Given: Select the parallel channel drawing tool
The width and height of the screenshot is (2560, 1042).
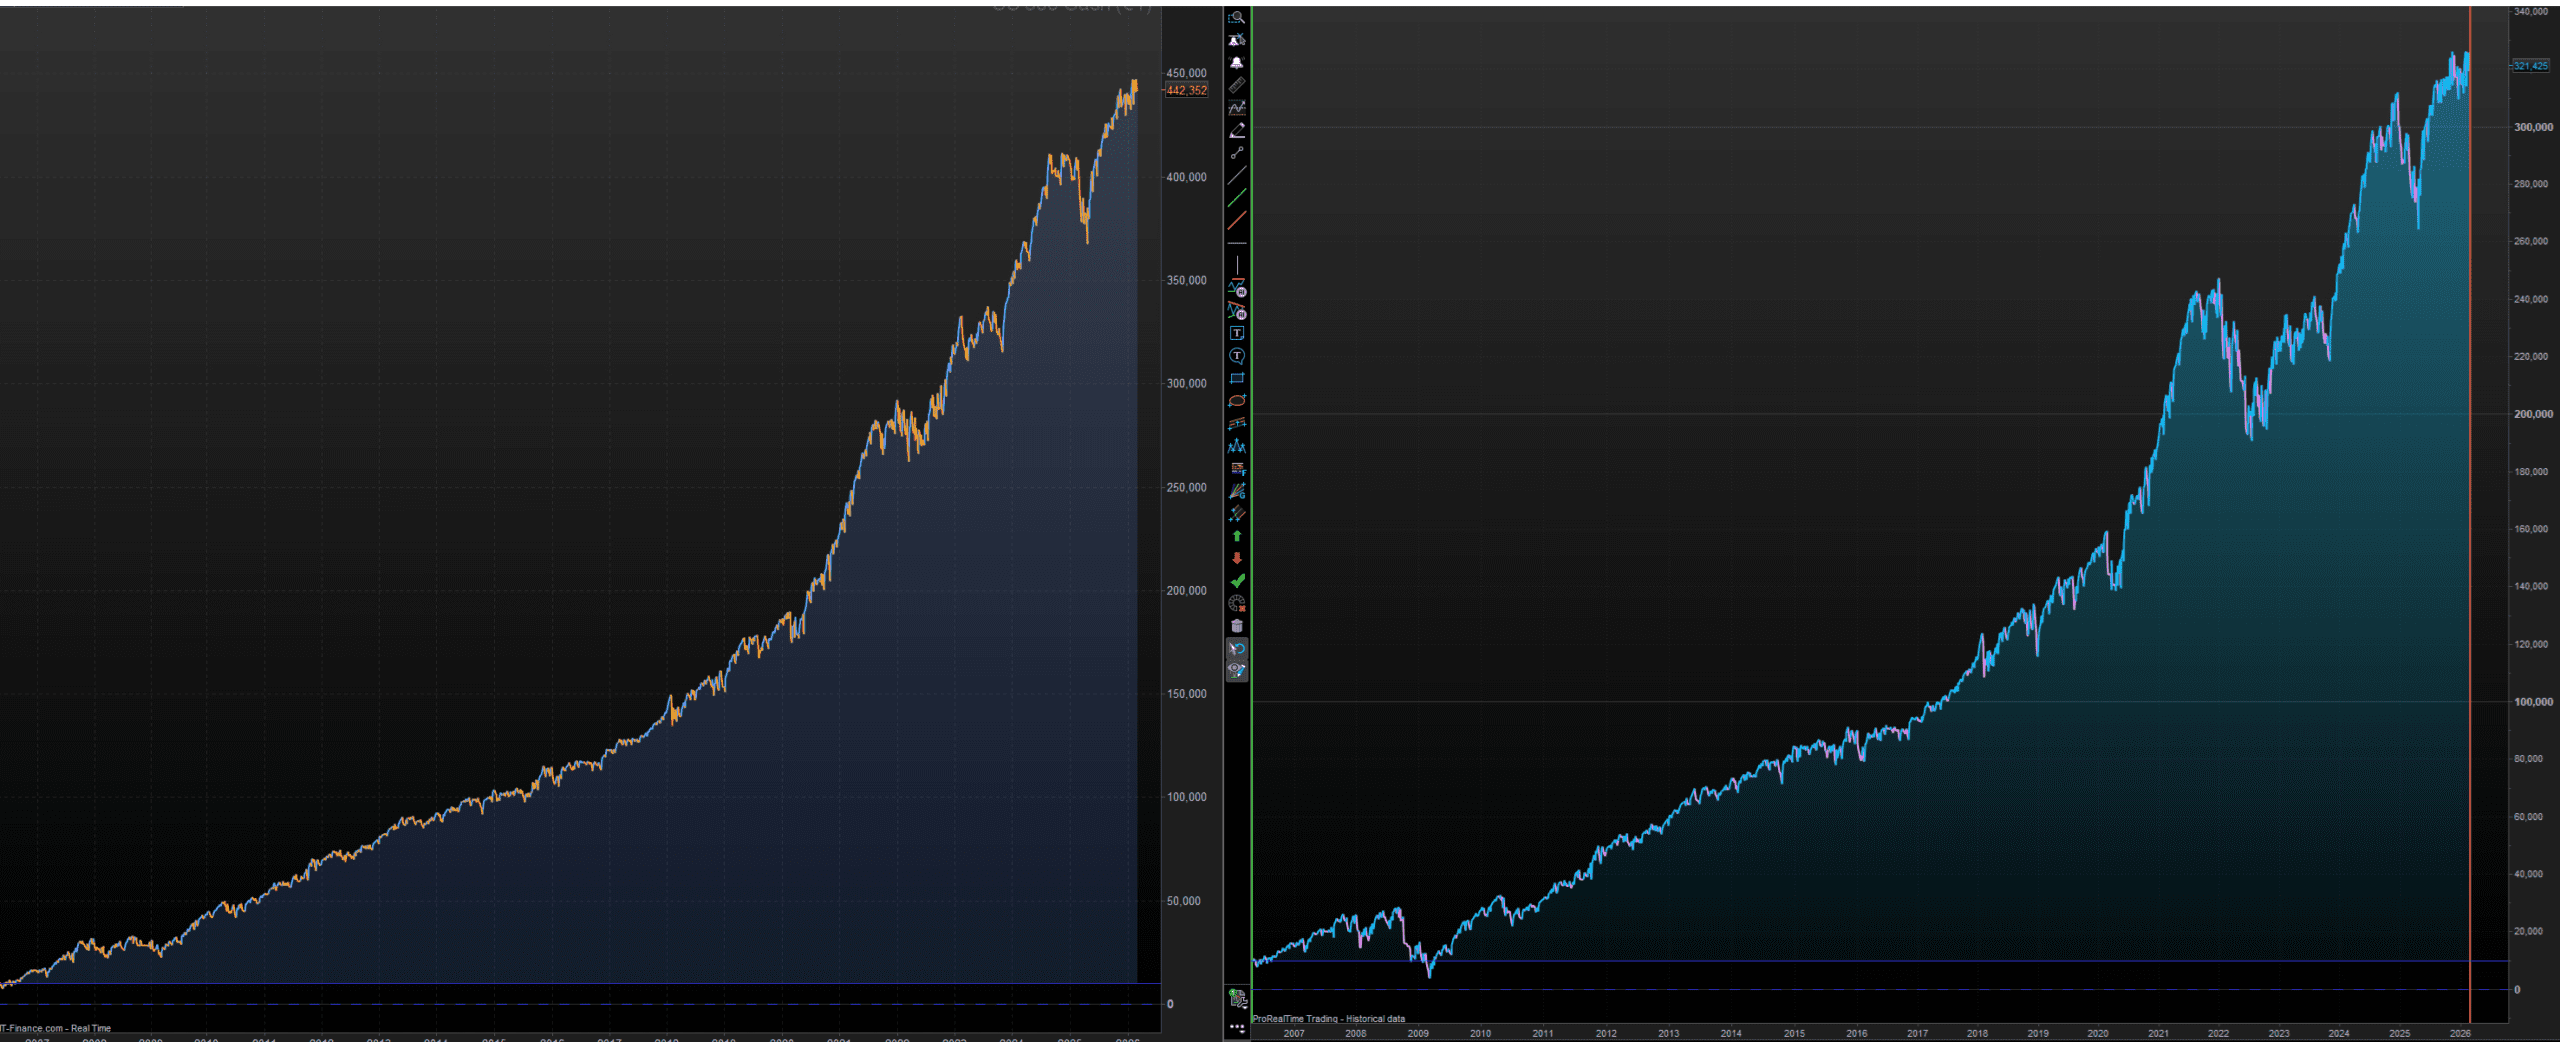Looking at the screenshot, I should coord(1237,423).
